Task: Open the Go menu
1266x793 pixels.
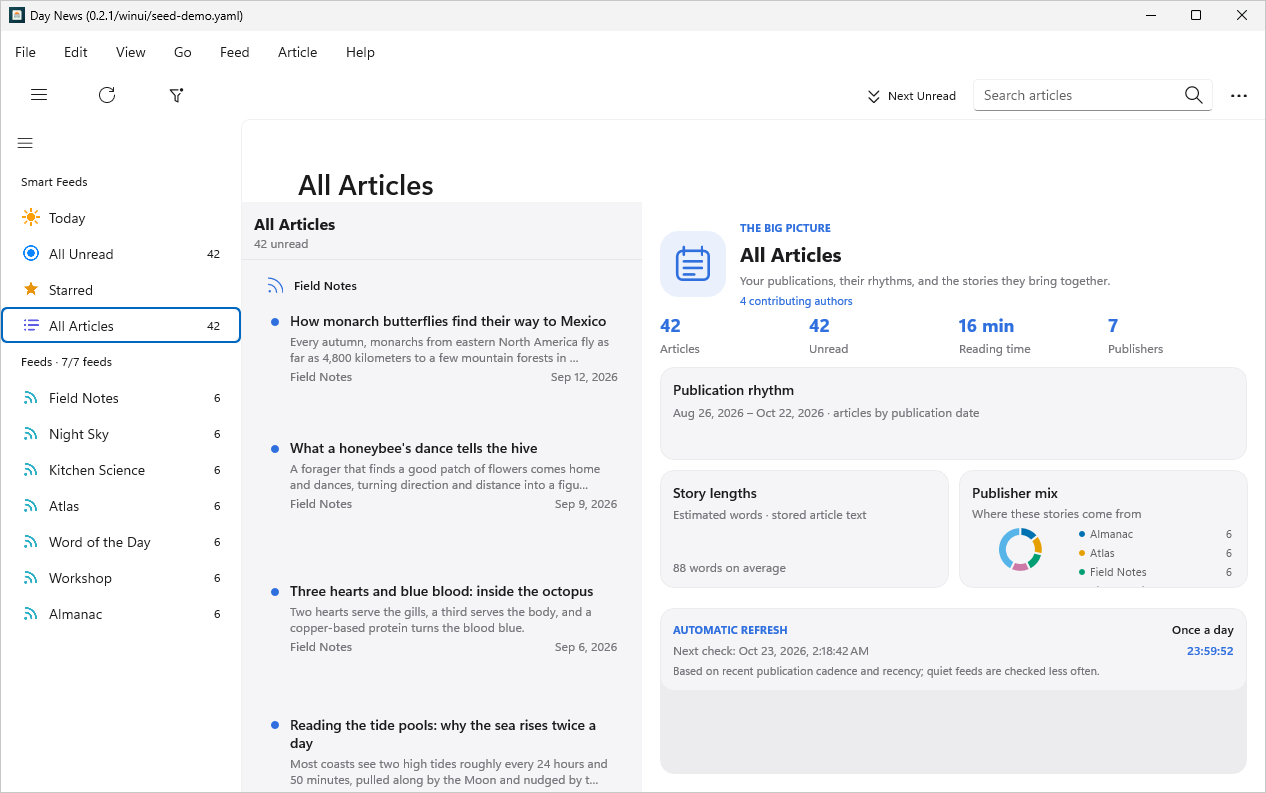Action: 183,52
